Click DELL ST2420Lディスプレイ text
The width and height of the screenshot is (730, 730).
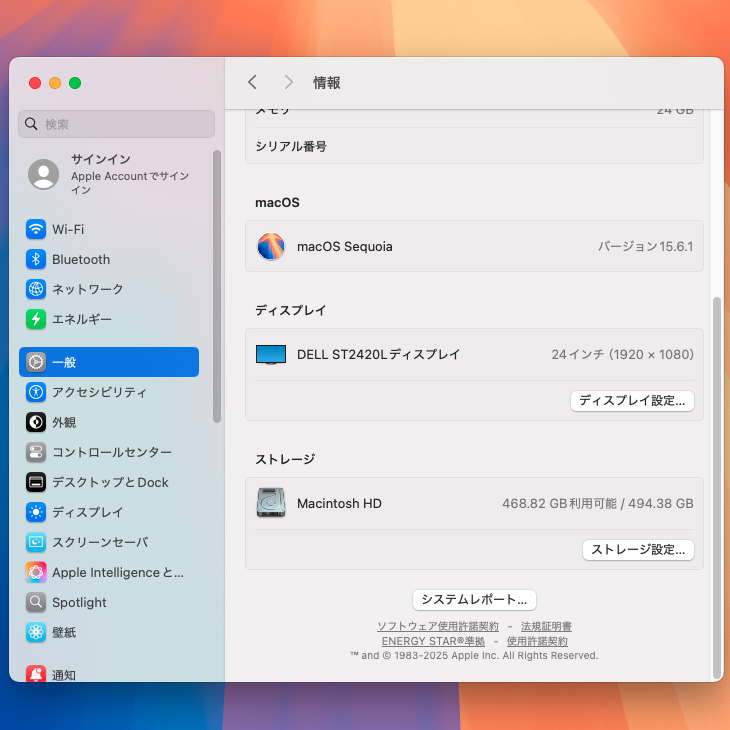(x=379, y=355)
